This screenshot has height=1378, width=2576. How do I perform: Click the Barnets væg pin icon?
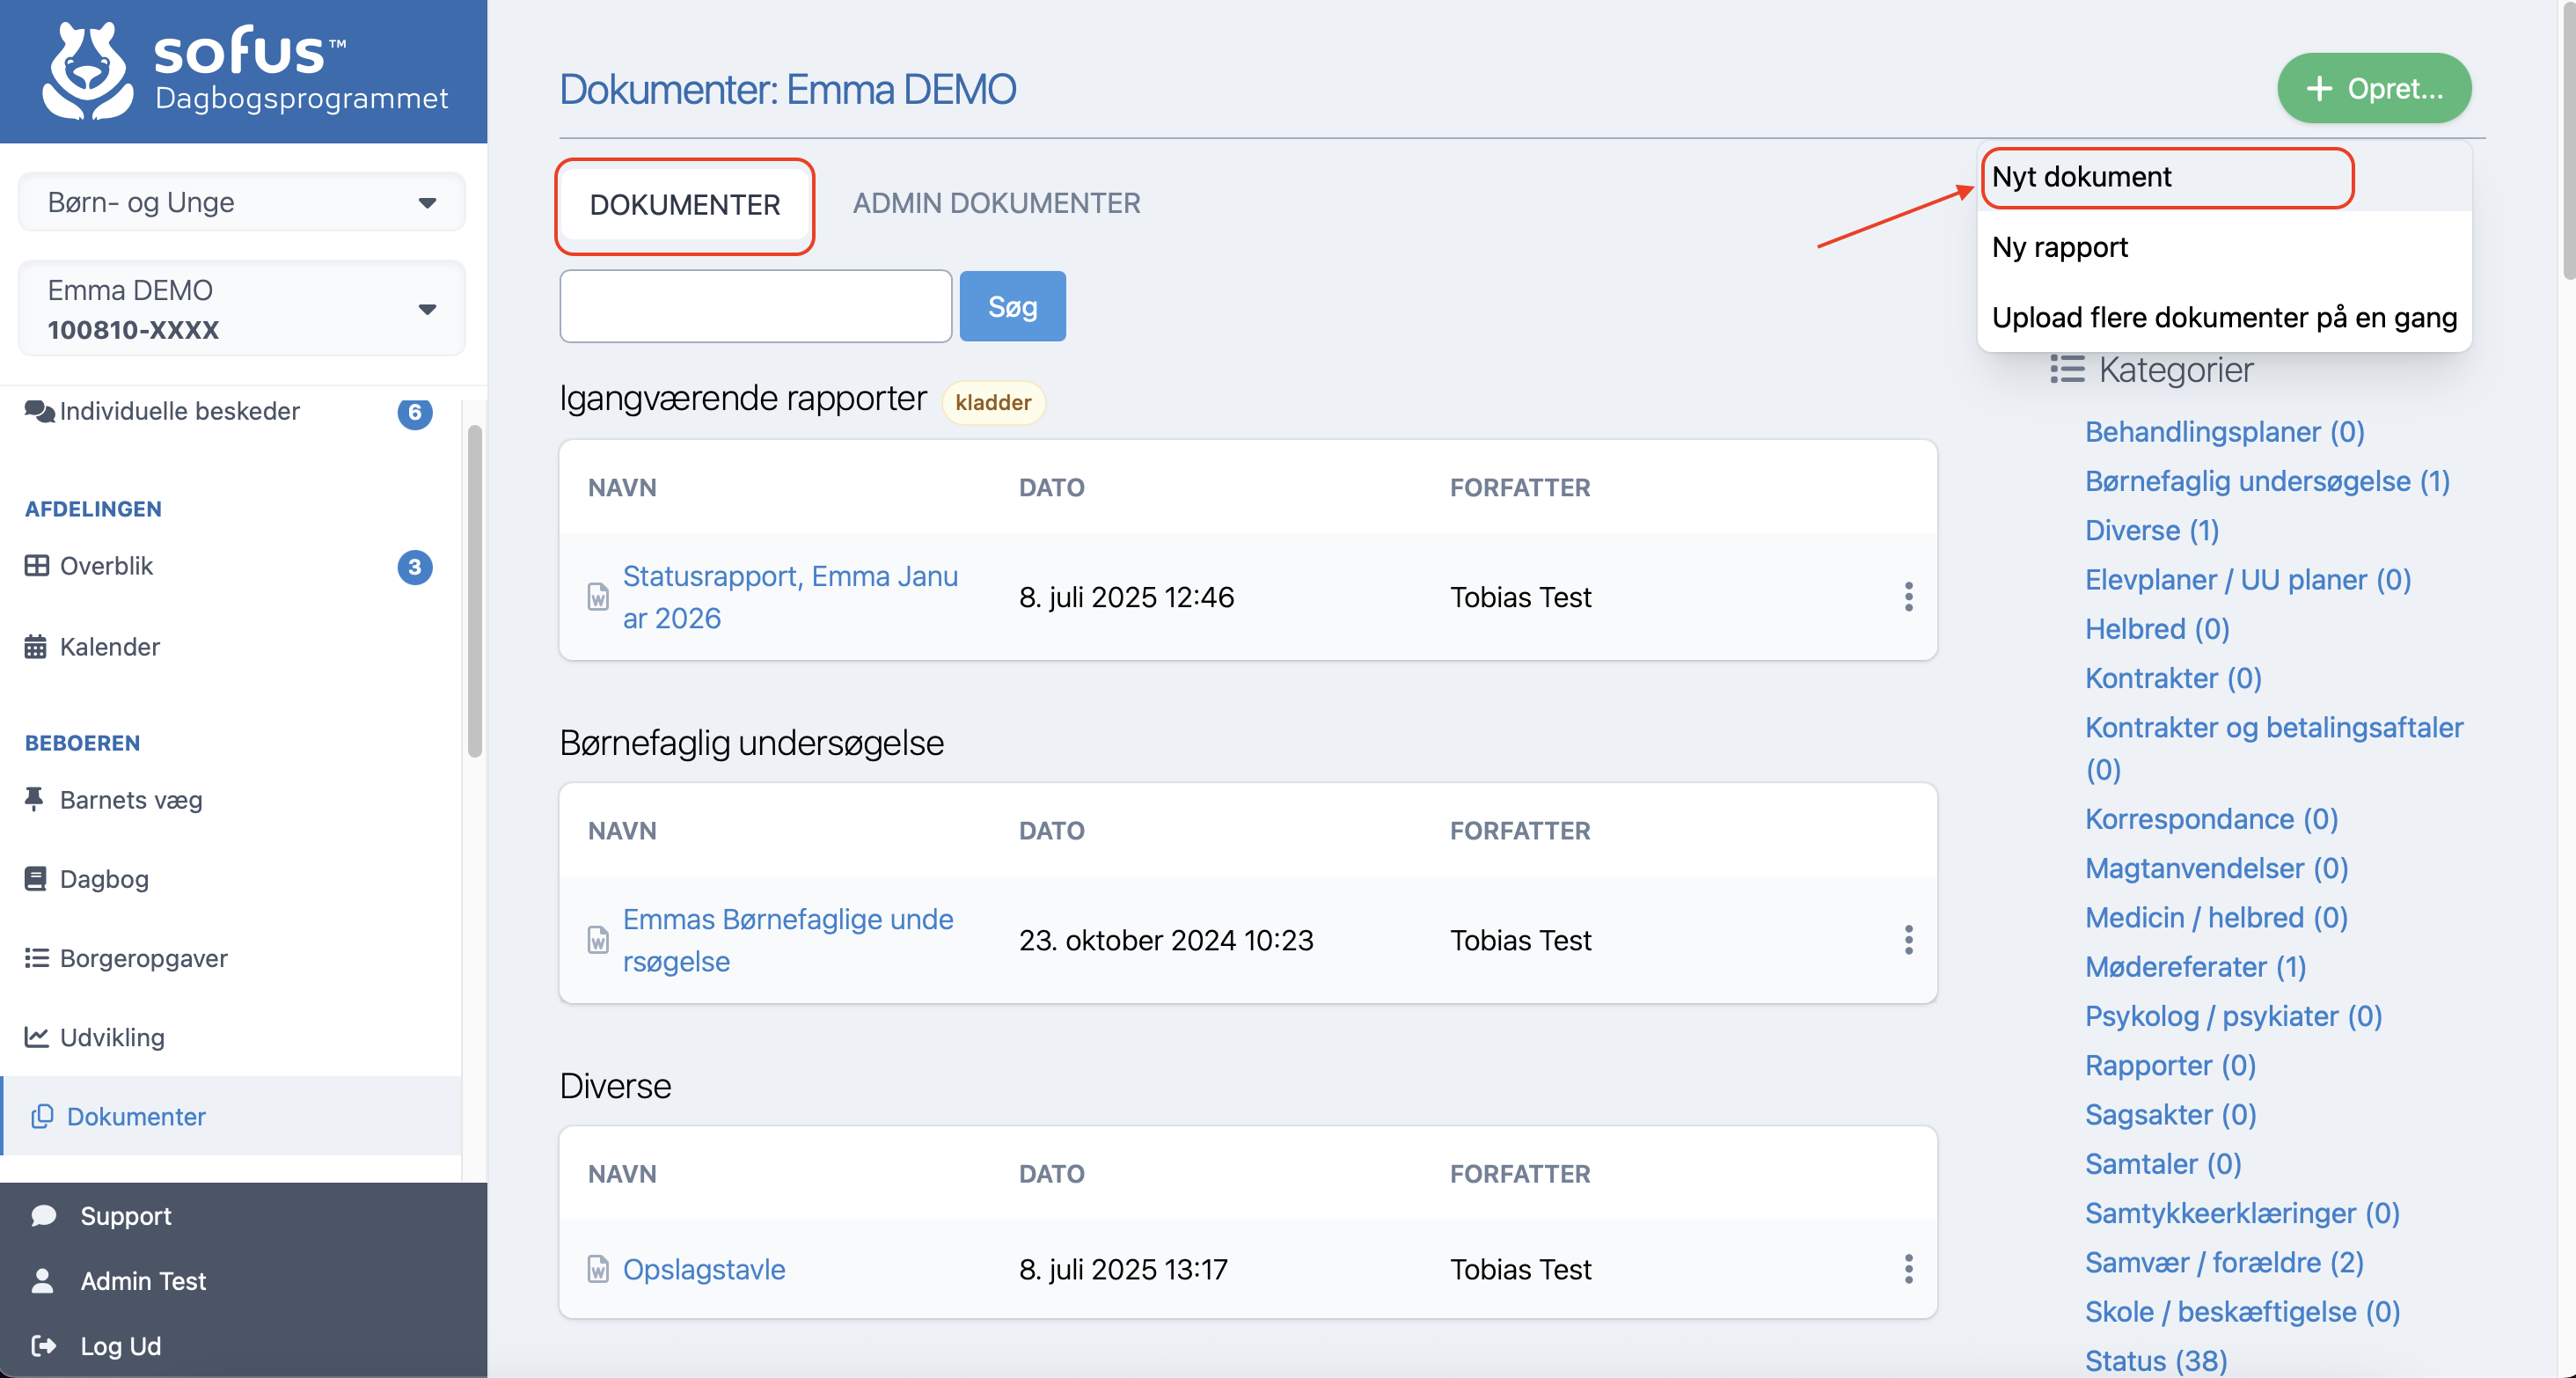[34, 800]
